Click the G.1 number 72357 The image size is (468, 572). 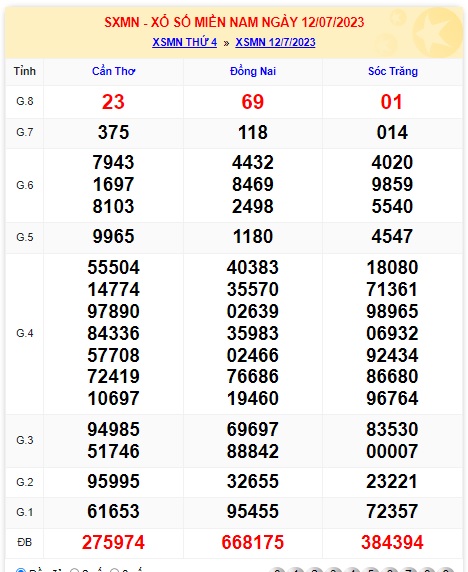pyautogui.click(x=392, y=511)
